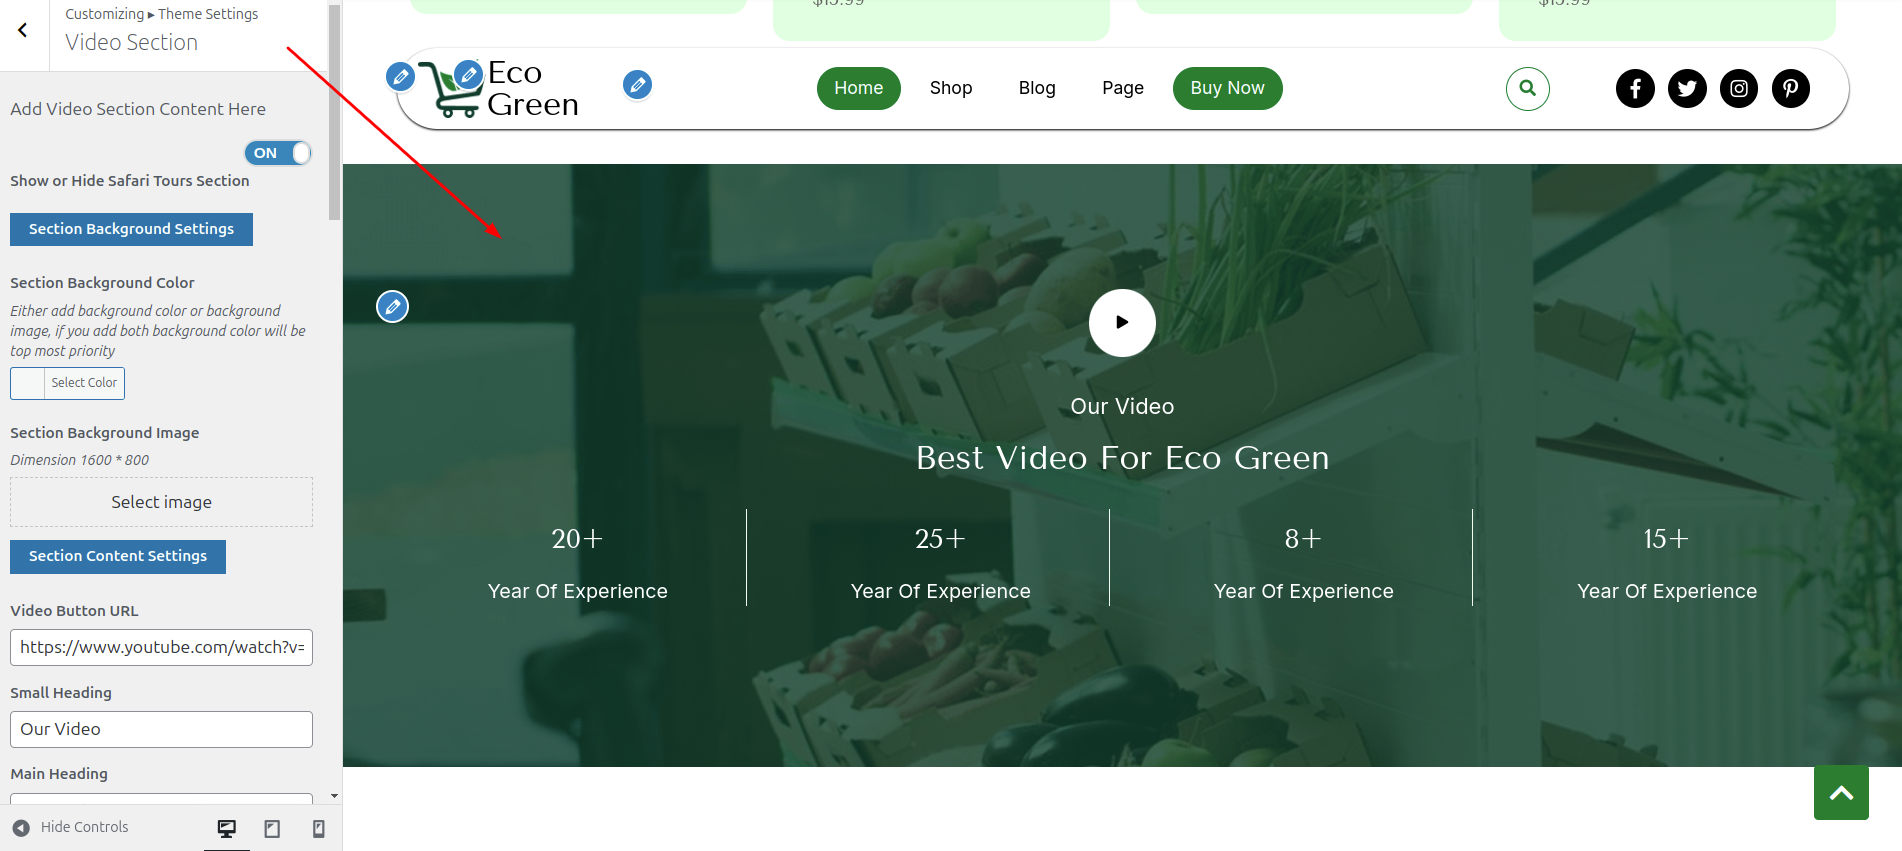The height and width of the screenshot is (851, 1902).
Task: Open the Home menu item
Action: (x=859, y=88)
